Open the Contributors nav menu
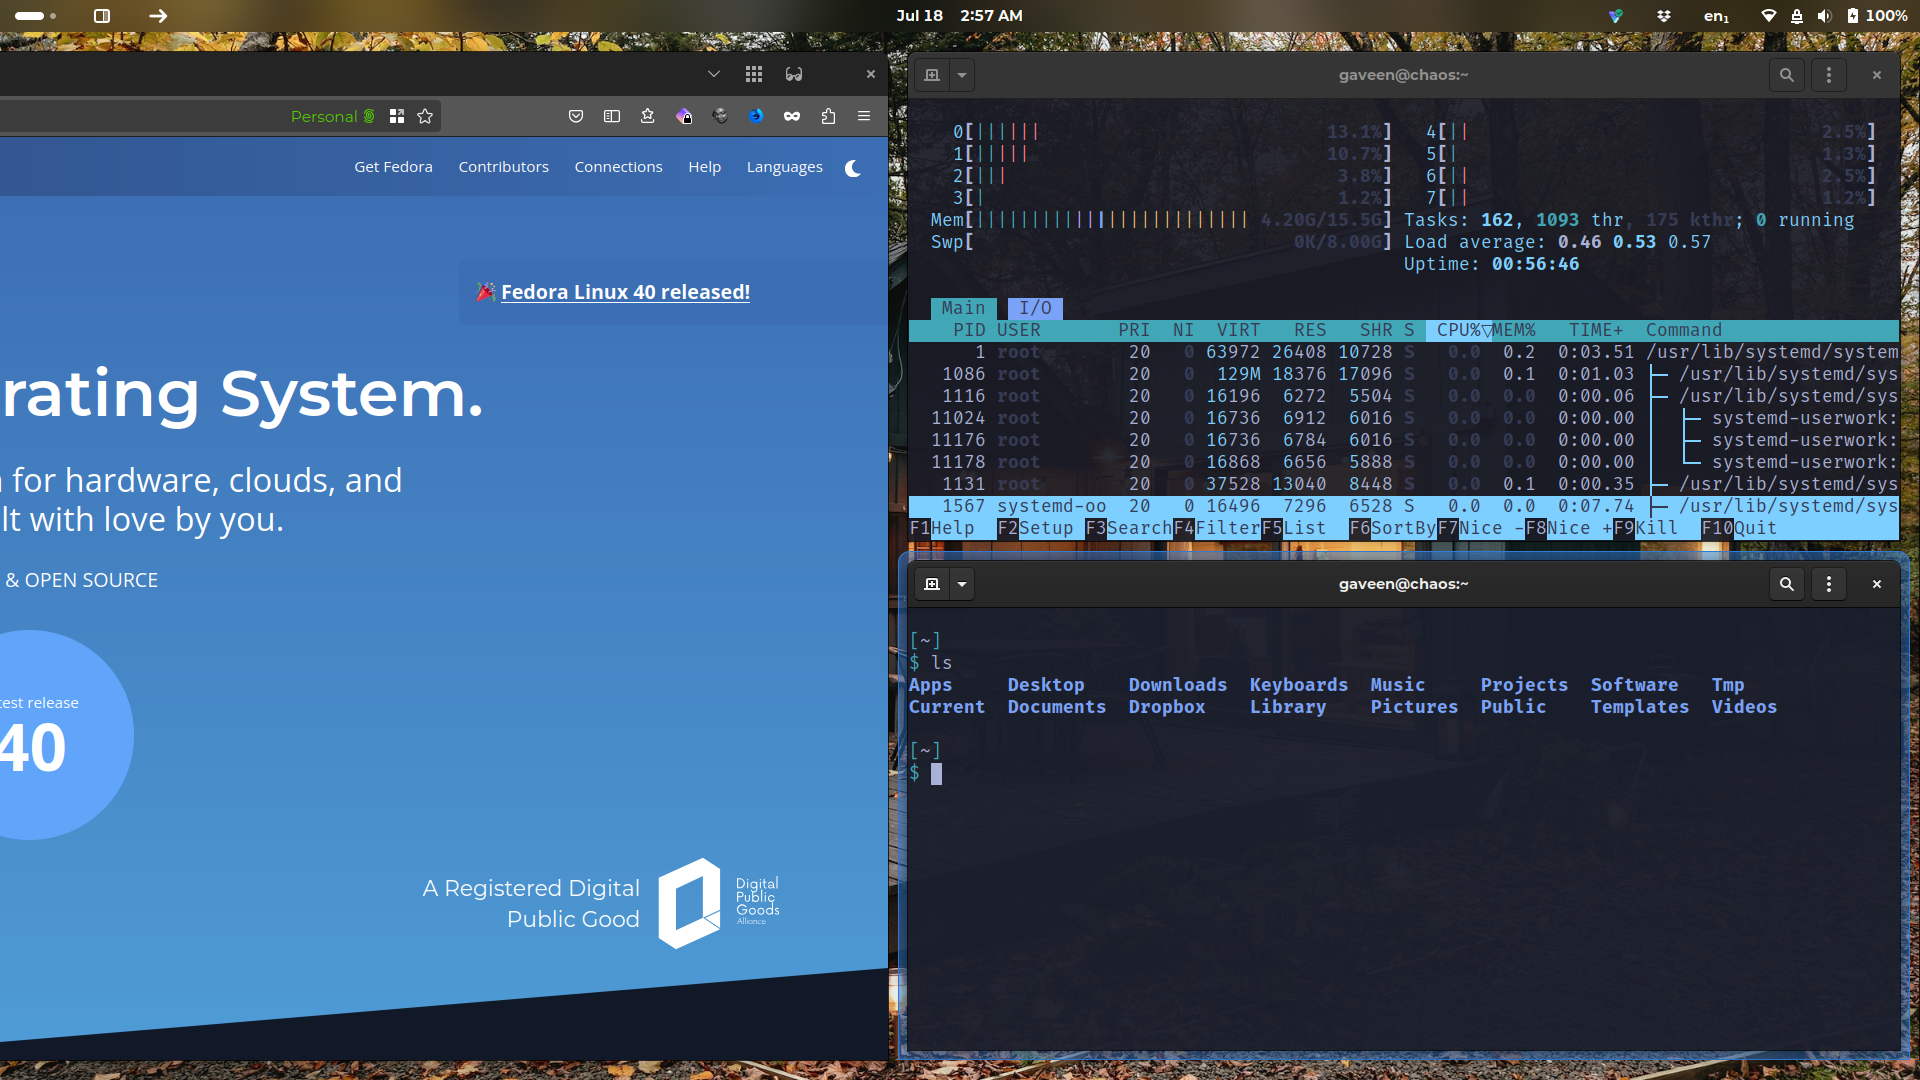This screenshot has width=1920, height=1080. point(504,167)
